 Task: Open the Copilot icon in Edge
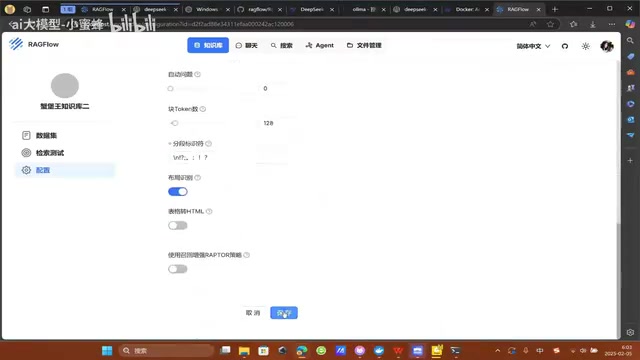630,24
